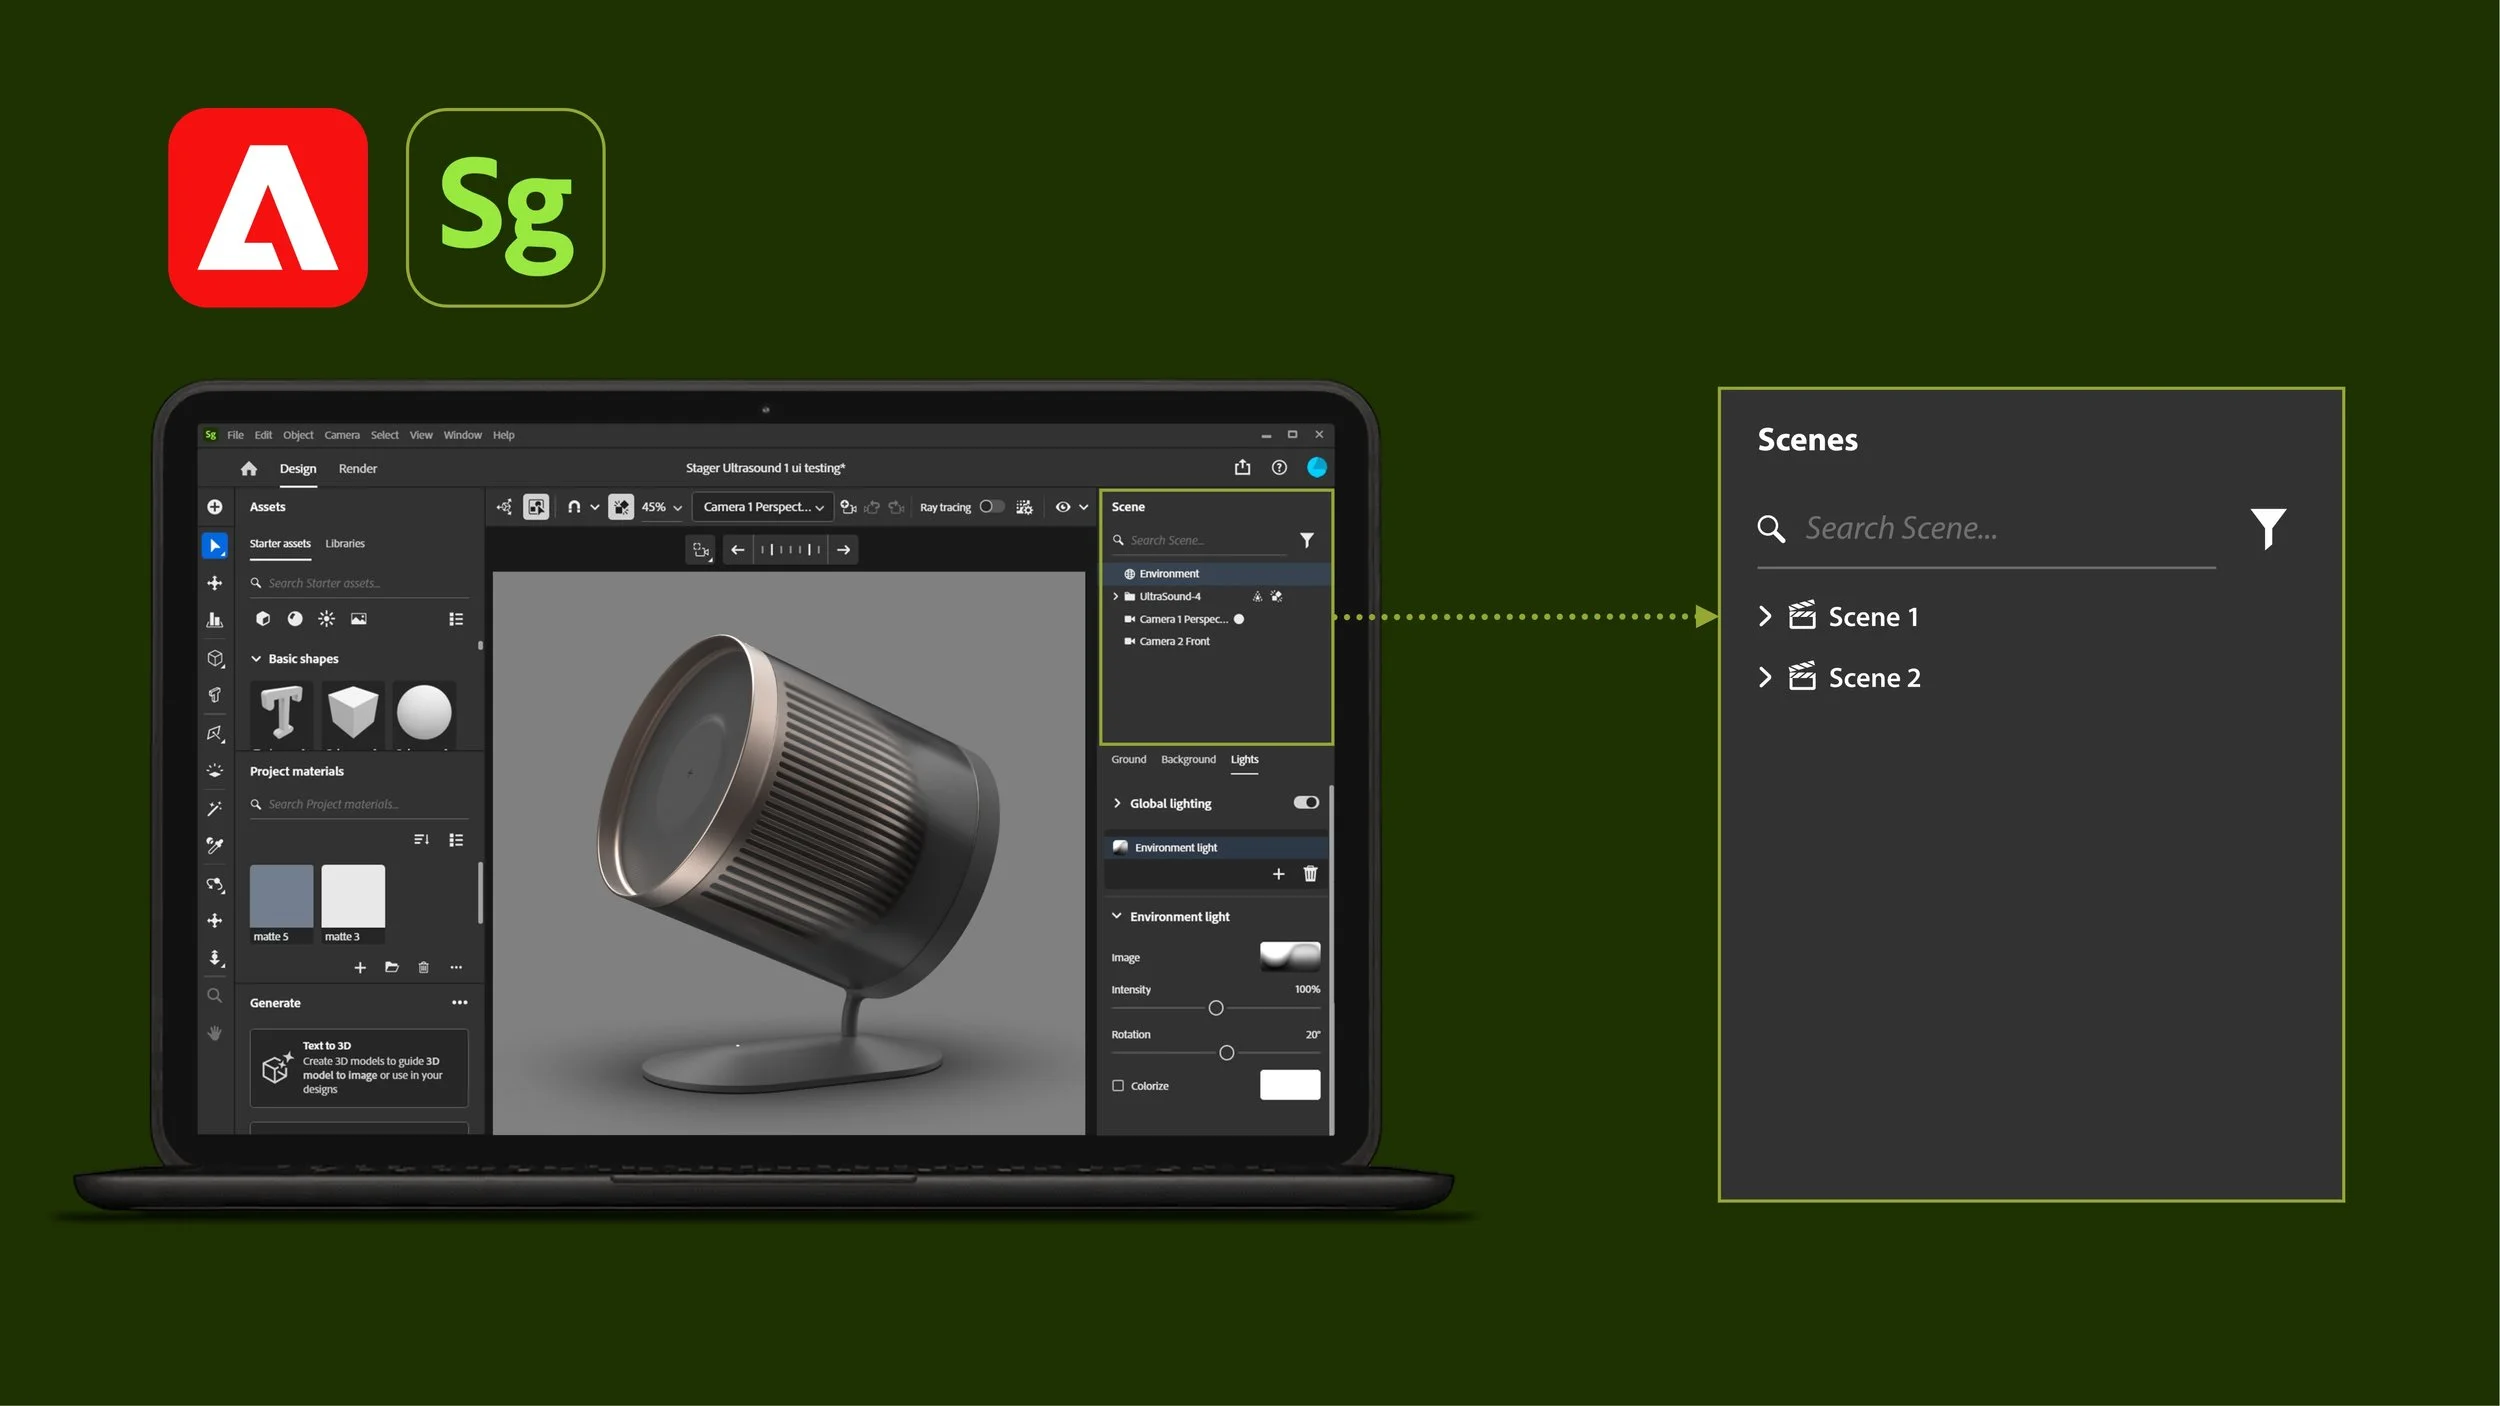Open the share/export icon
Screen dimensions: 2500x1406
coord(1242,467)
